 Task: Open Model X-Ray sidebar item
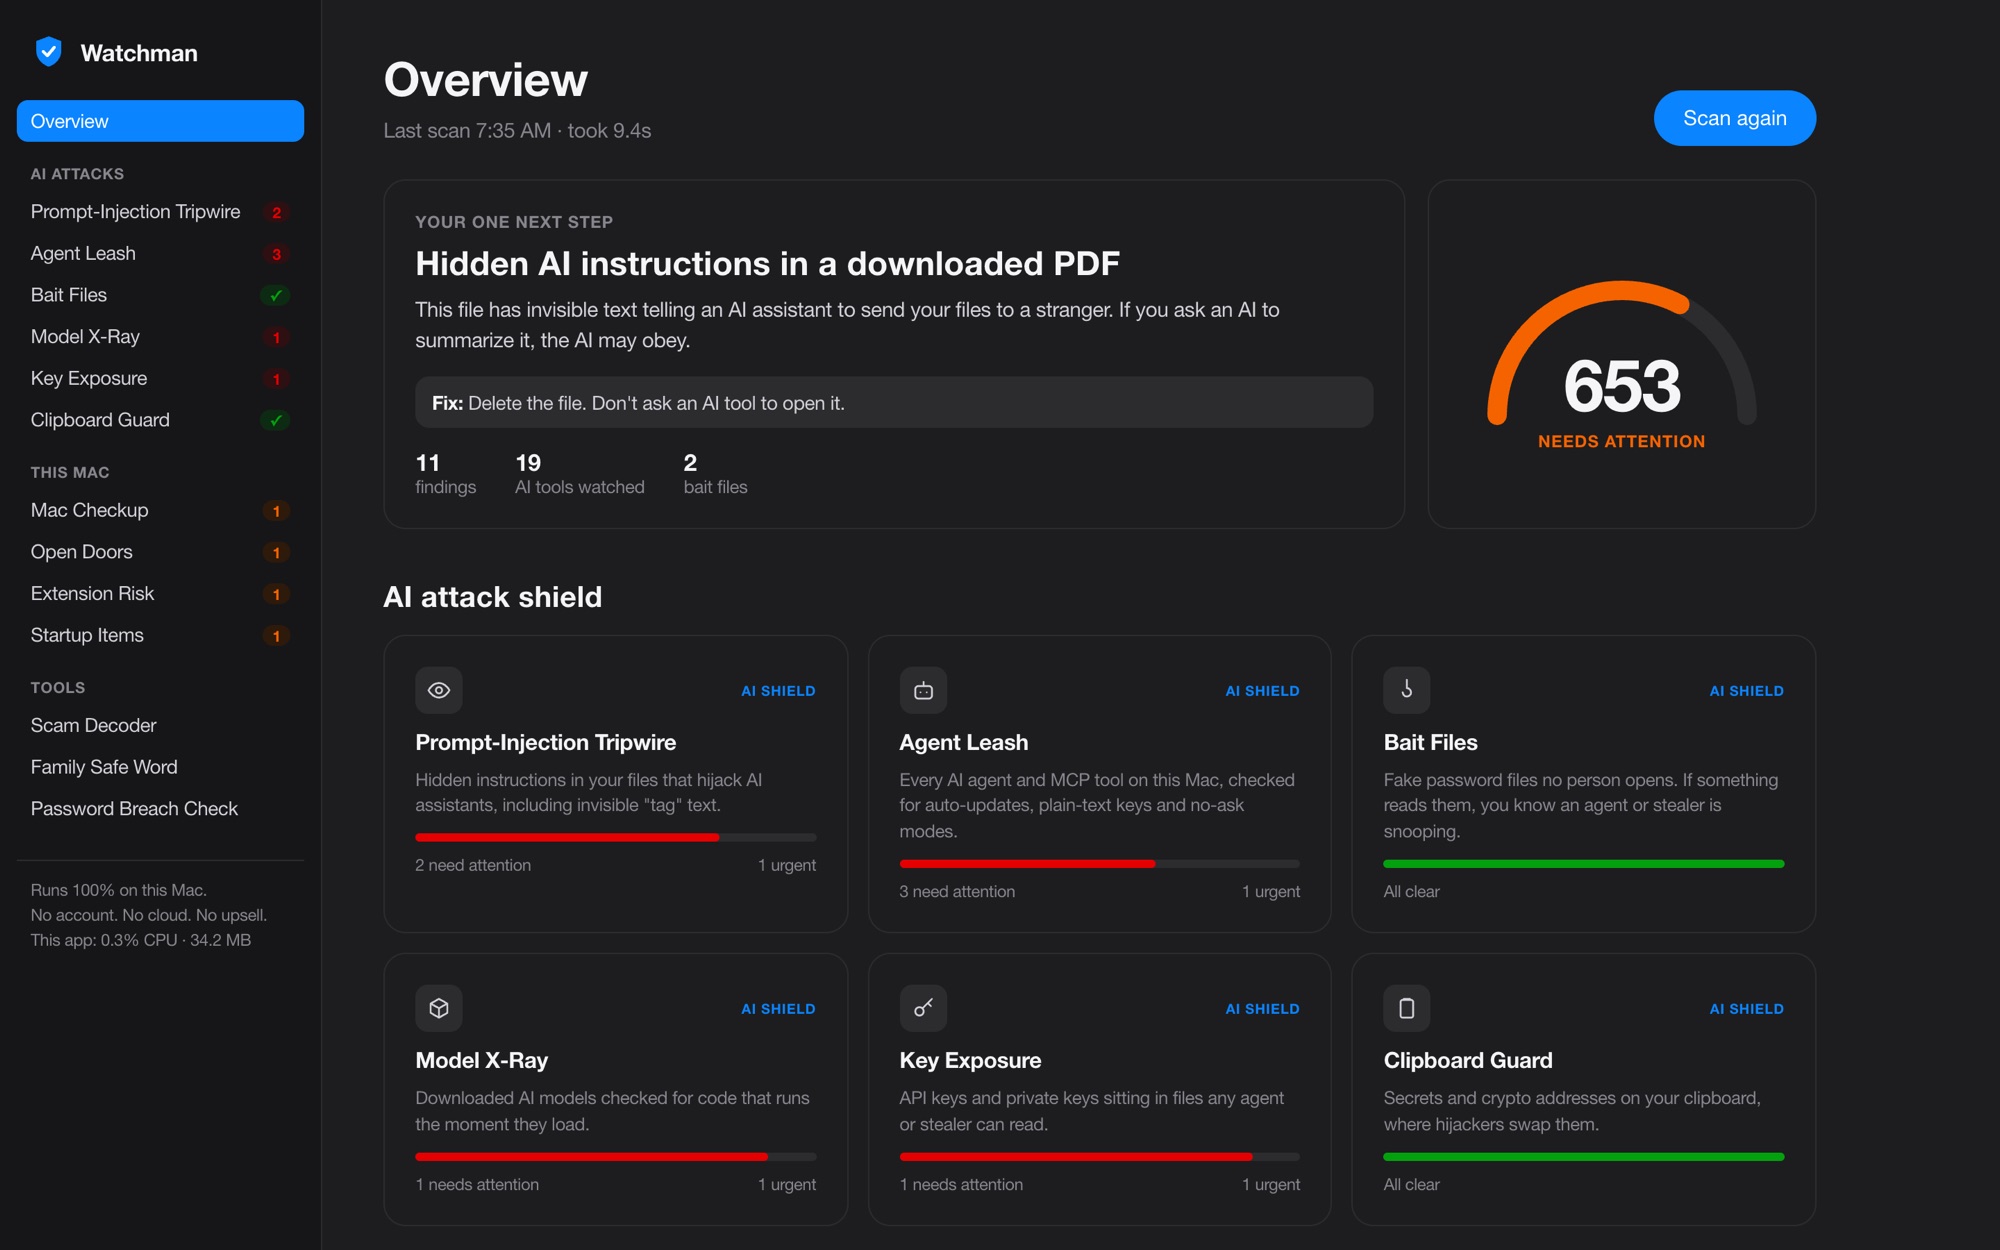pyautogui.click(x=160, y=337)
